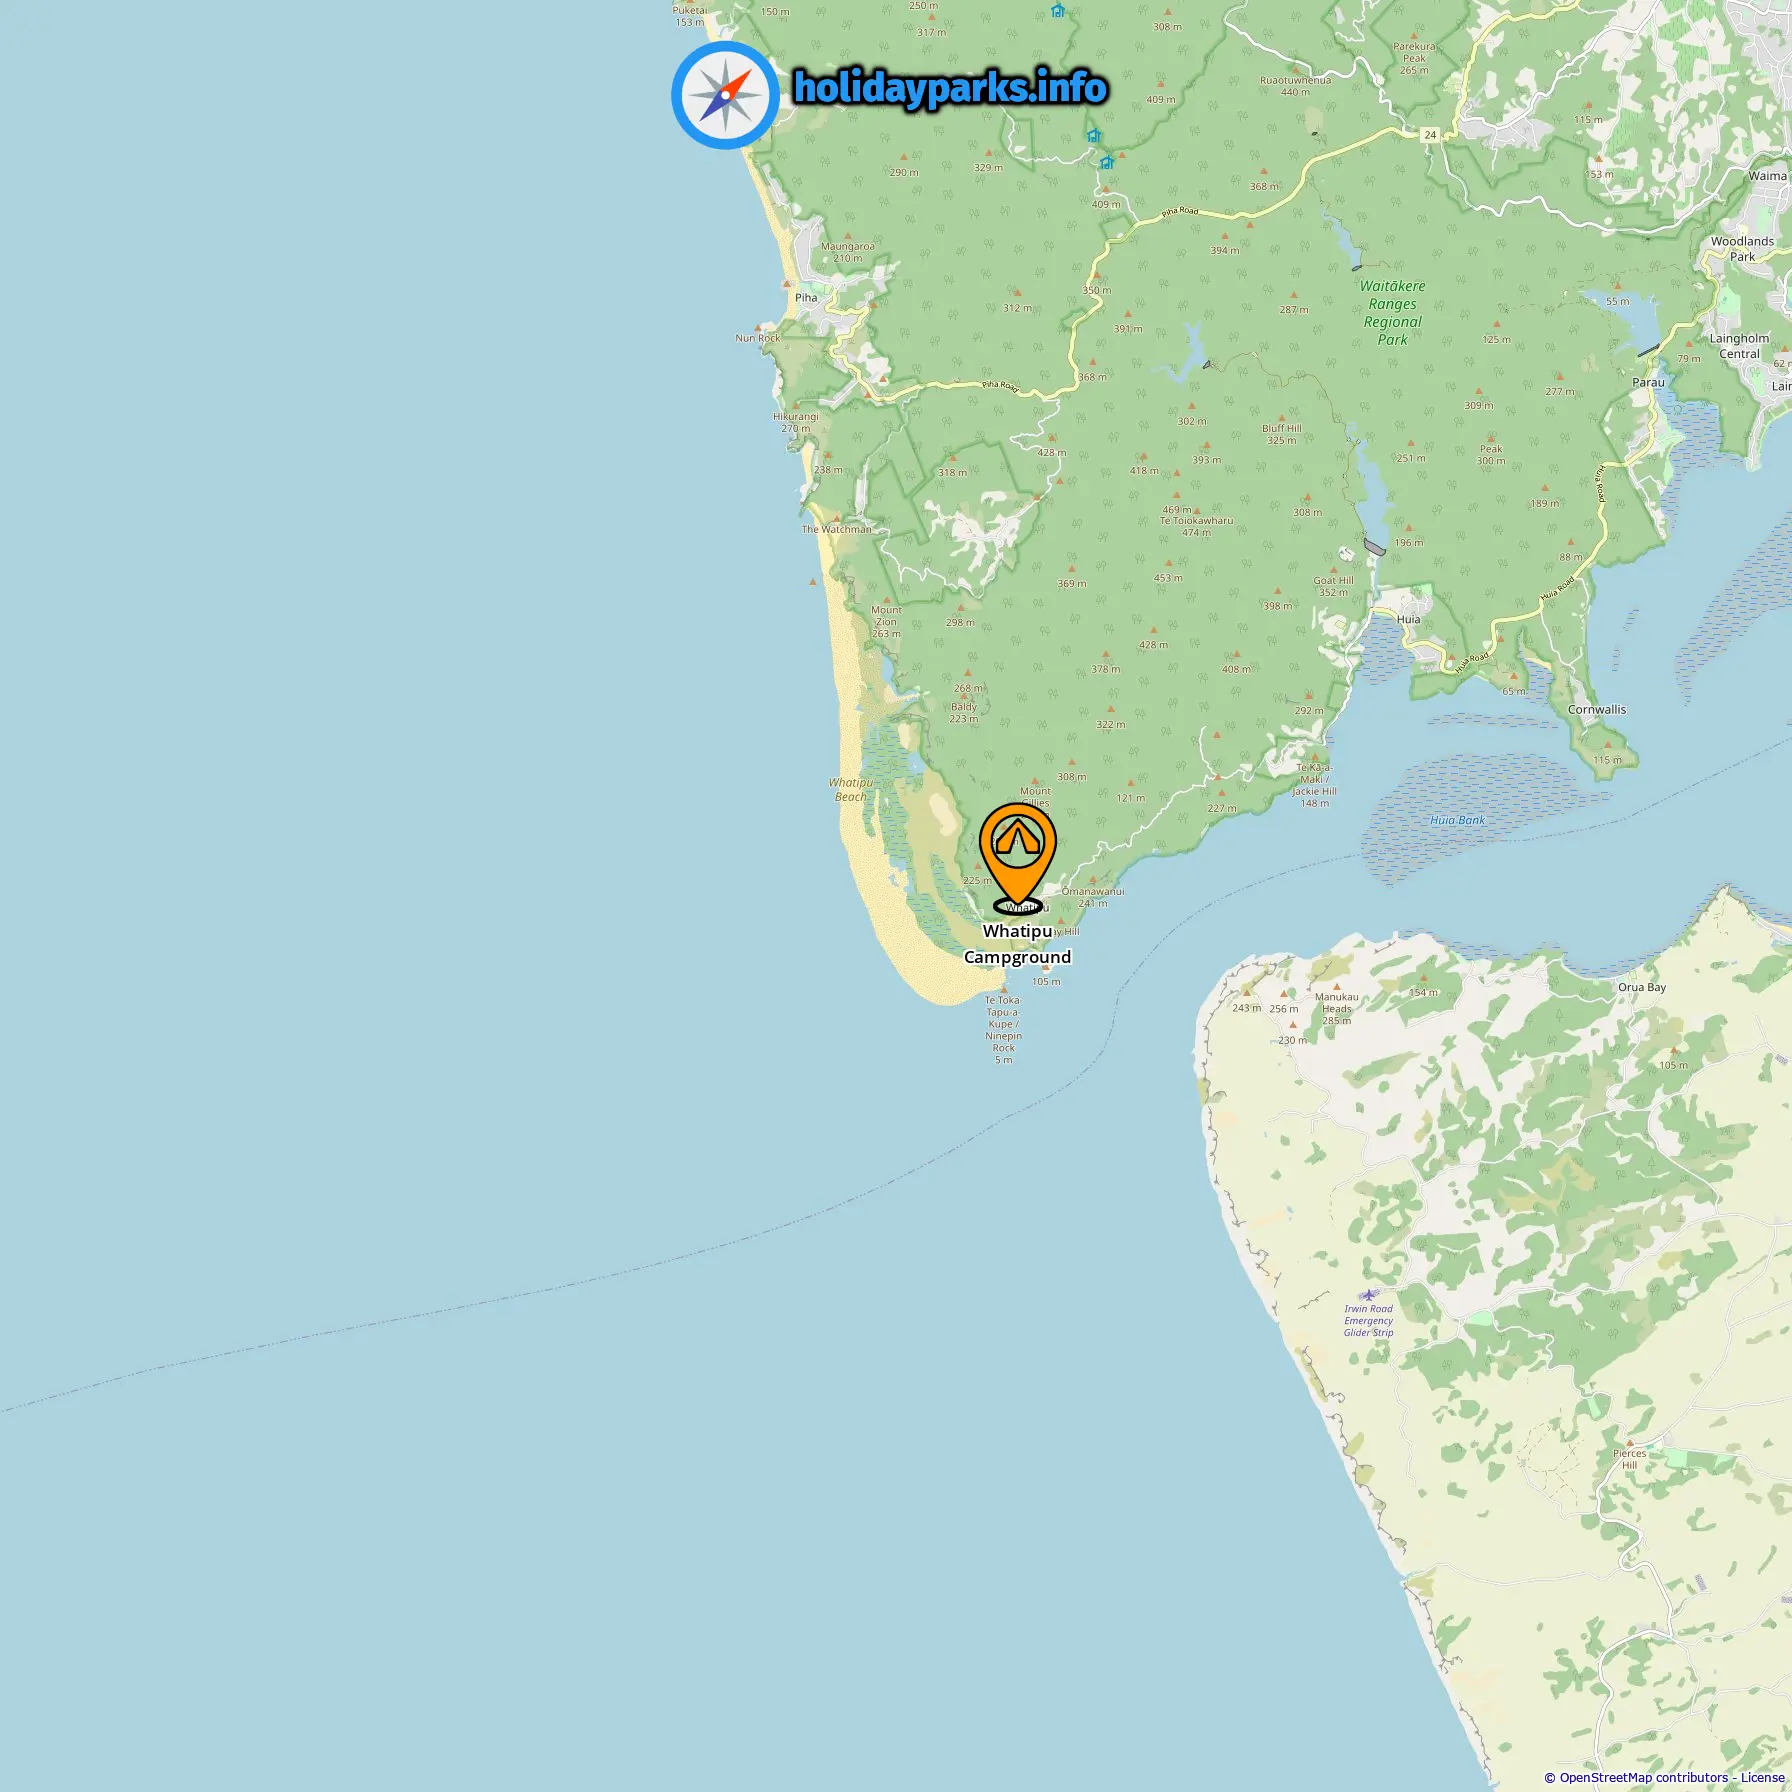Click the Irwin Road glider strip airplane icon

point(1368,1294)
